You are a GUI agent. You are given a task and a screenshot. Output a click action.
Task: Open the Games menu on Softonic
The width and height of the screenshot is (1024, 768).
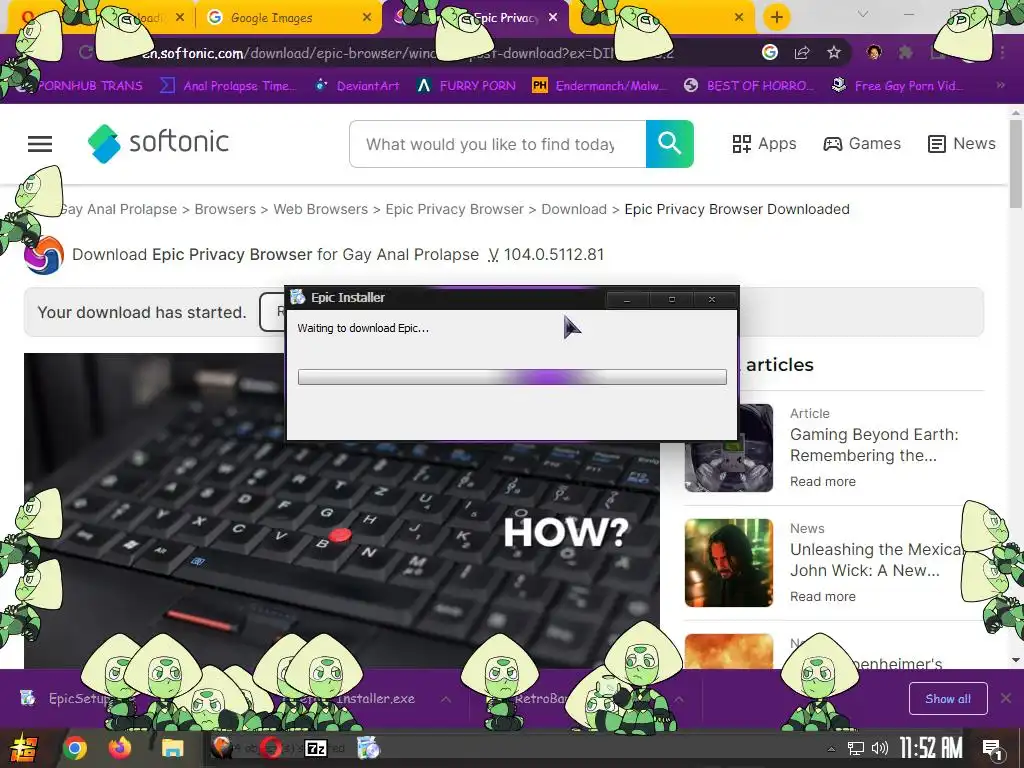pyautogui.click(x=862, y=144)
